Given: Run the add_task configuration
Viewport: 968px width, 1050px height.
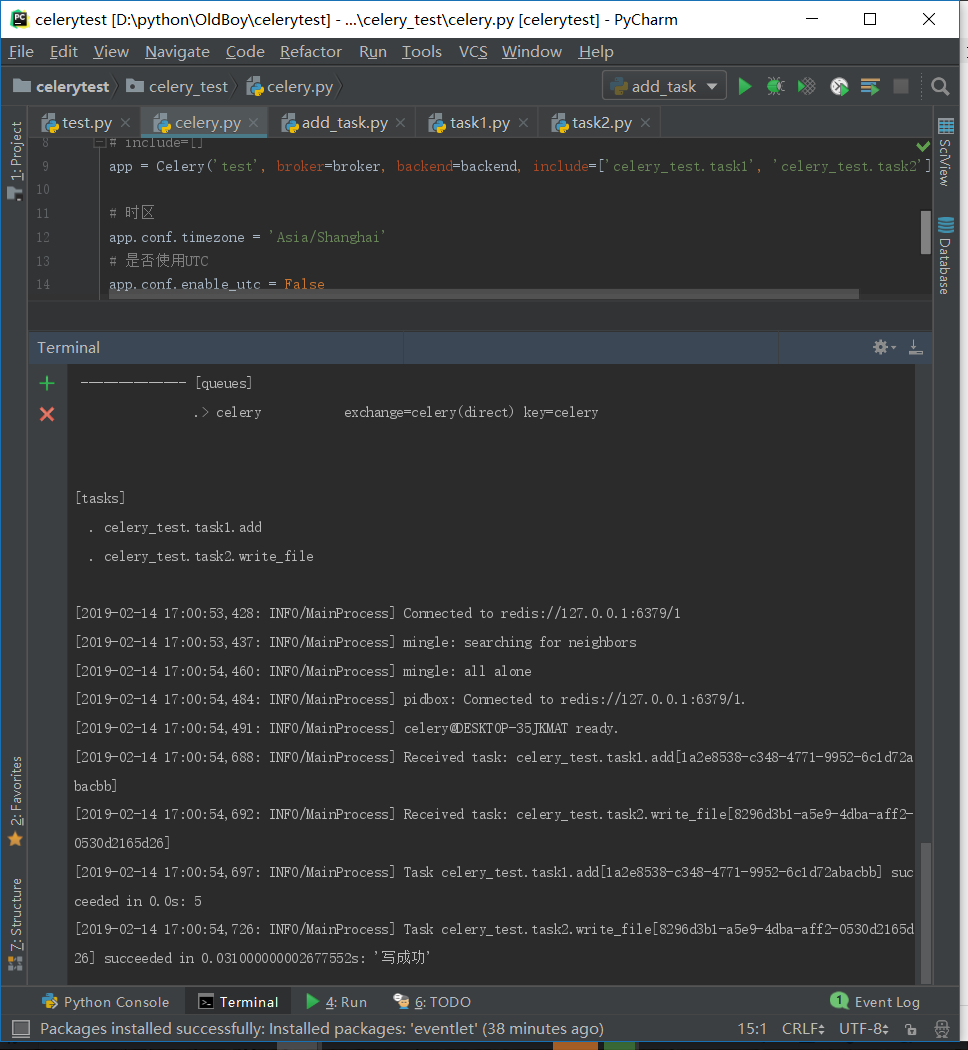Looking at the screenshot, I should (744, 86).
